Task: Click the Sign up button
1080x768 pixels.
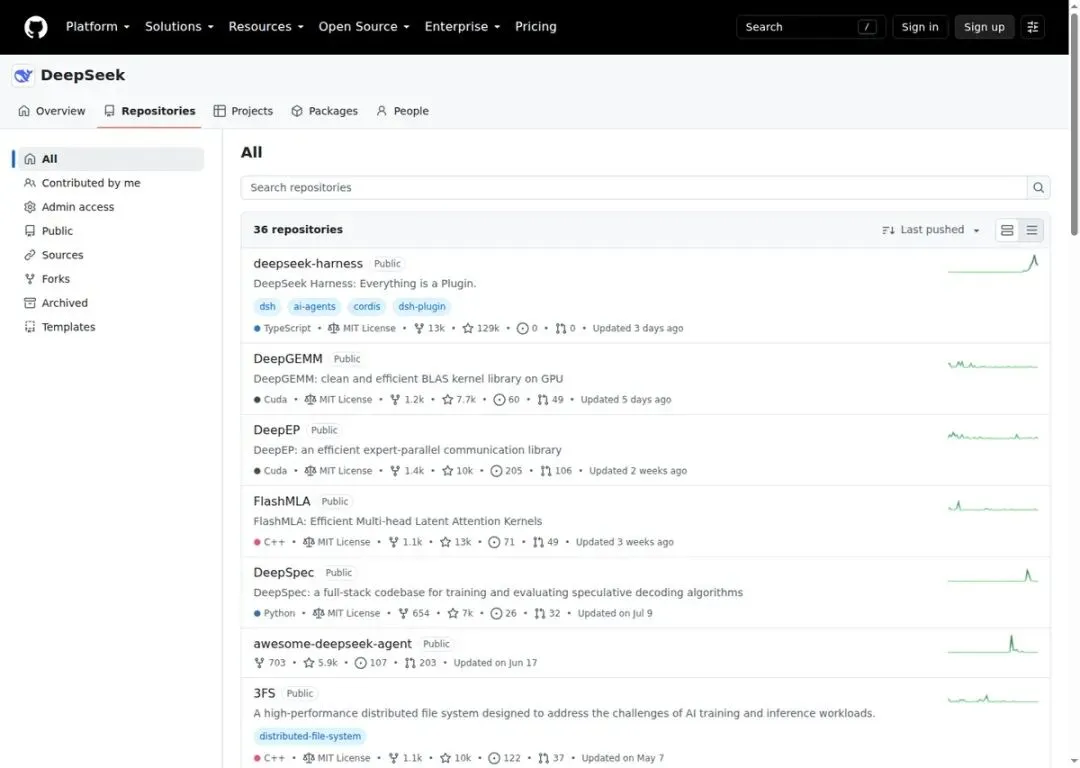Action: click(x=984, y=27)
